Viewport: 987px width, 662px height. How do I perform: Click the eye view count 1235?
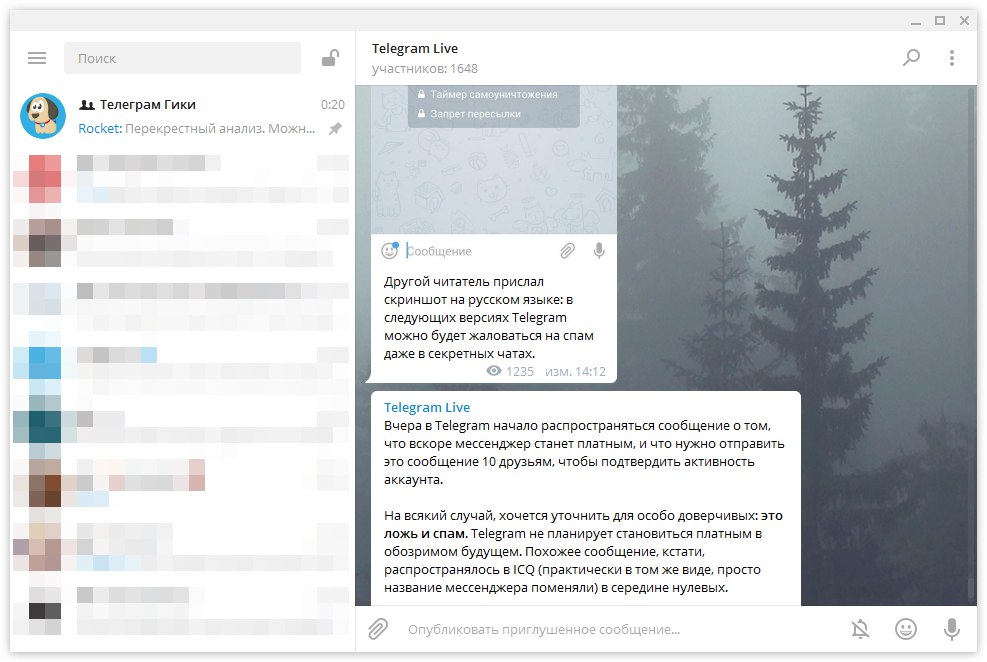[510, 371]
